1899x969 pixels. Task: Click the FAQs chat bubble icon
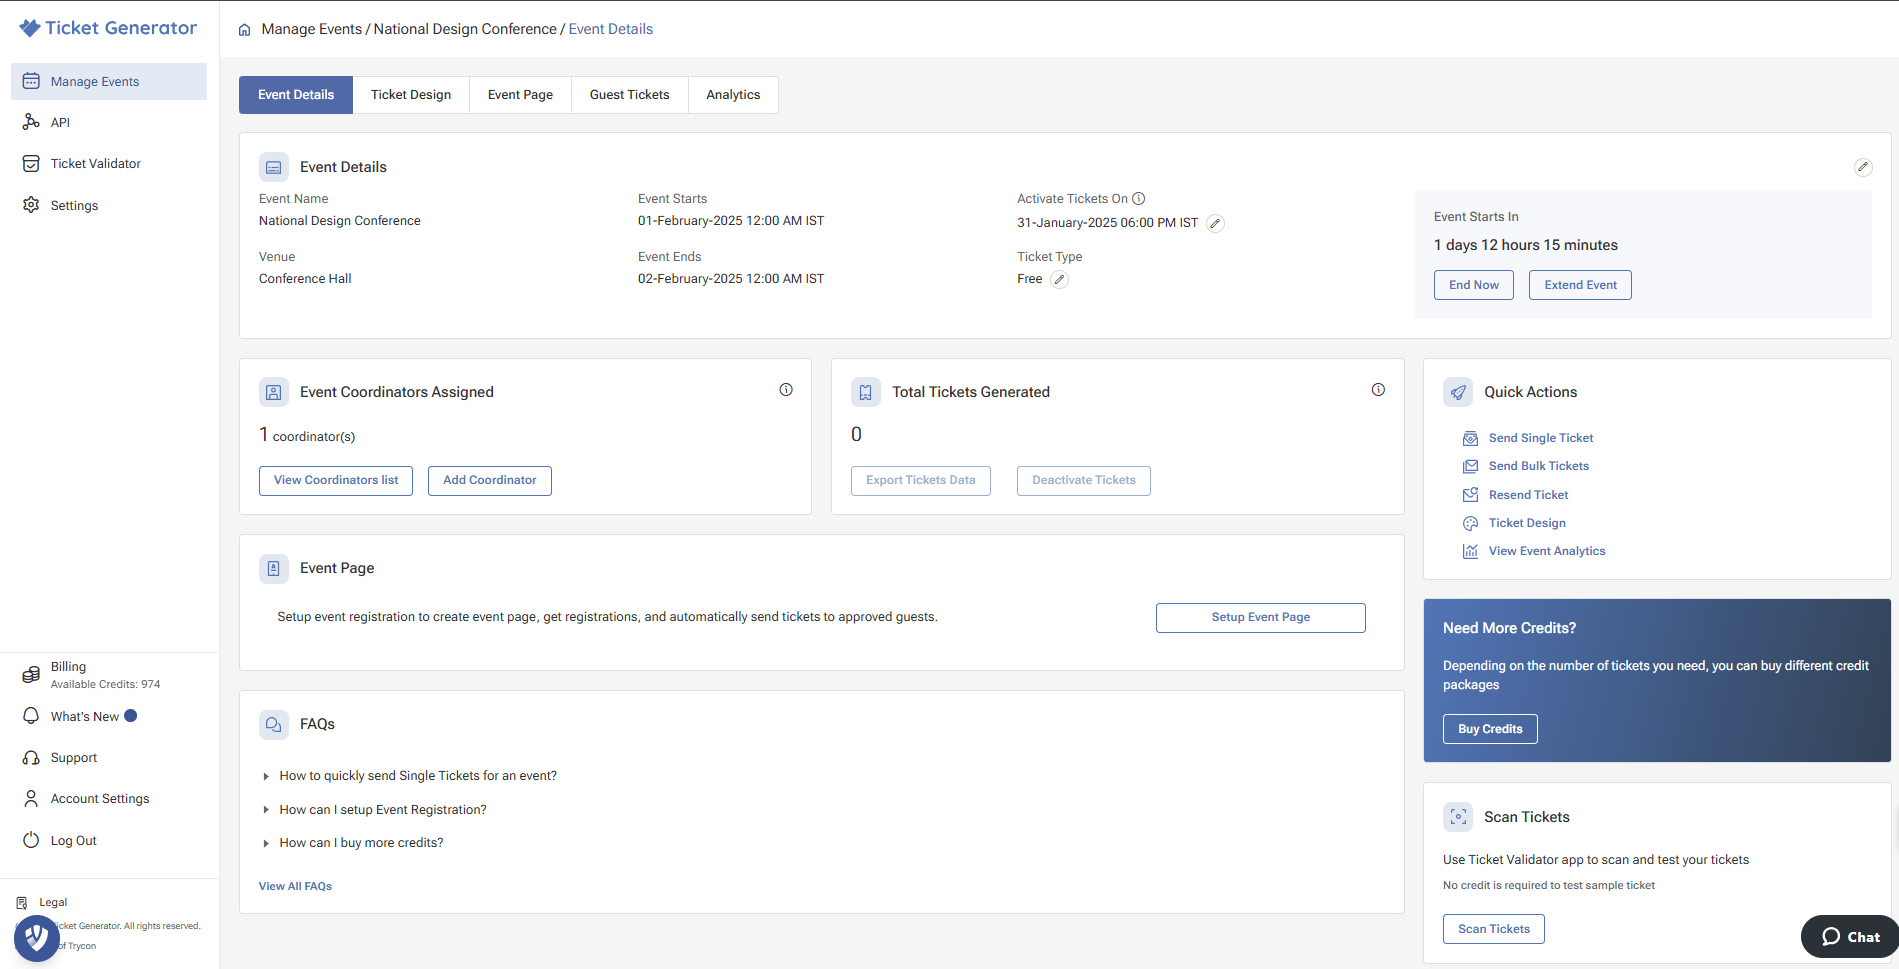tap(274, 725)
